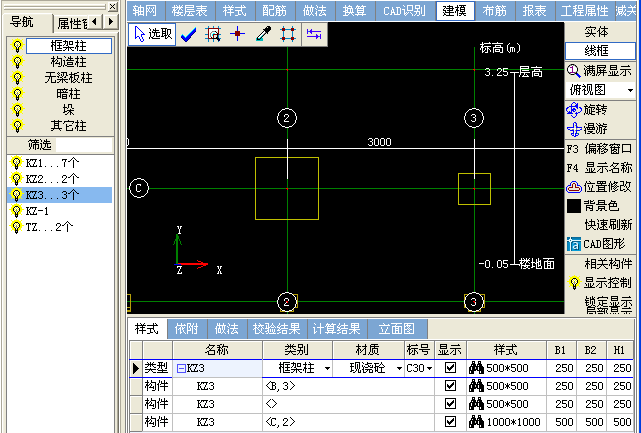The image size is (641, 433).
Task: Toggle light bulb next to KZ1...7个
Action: pyautogui.click(x=16, y=163)
